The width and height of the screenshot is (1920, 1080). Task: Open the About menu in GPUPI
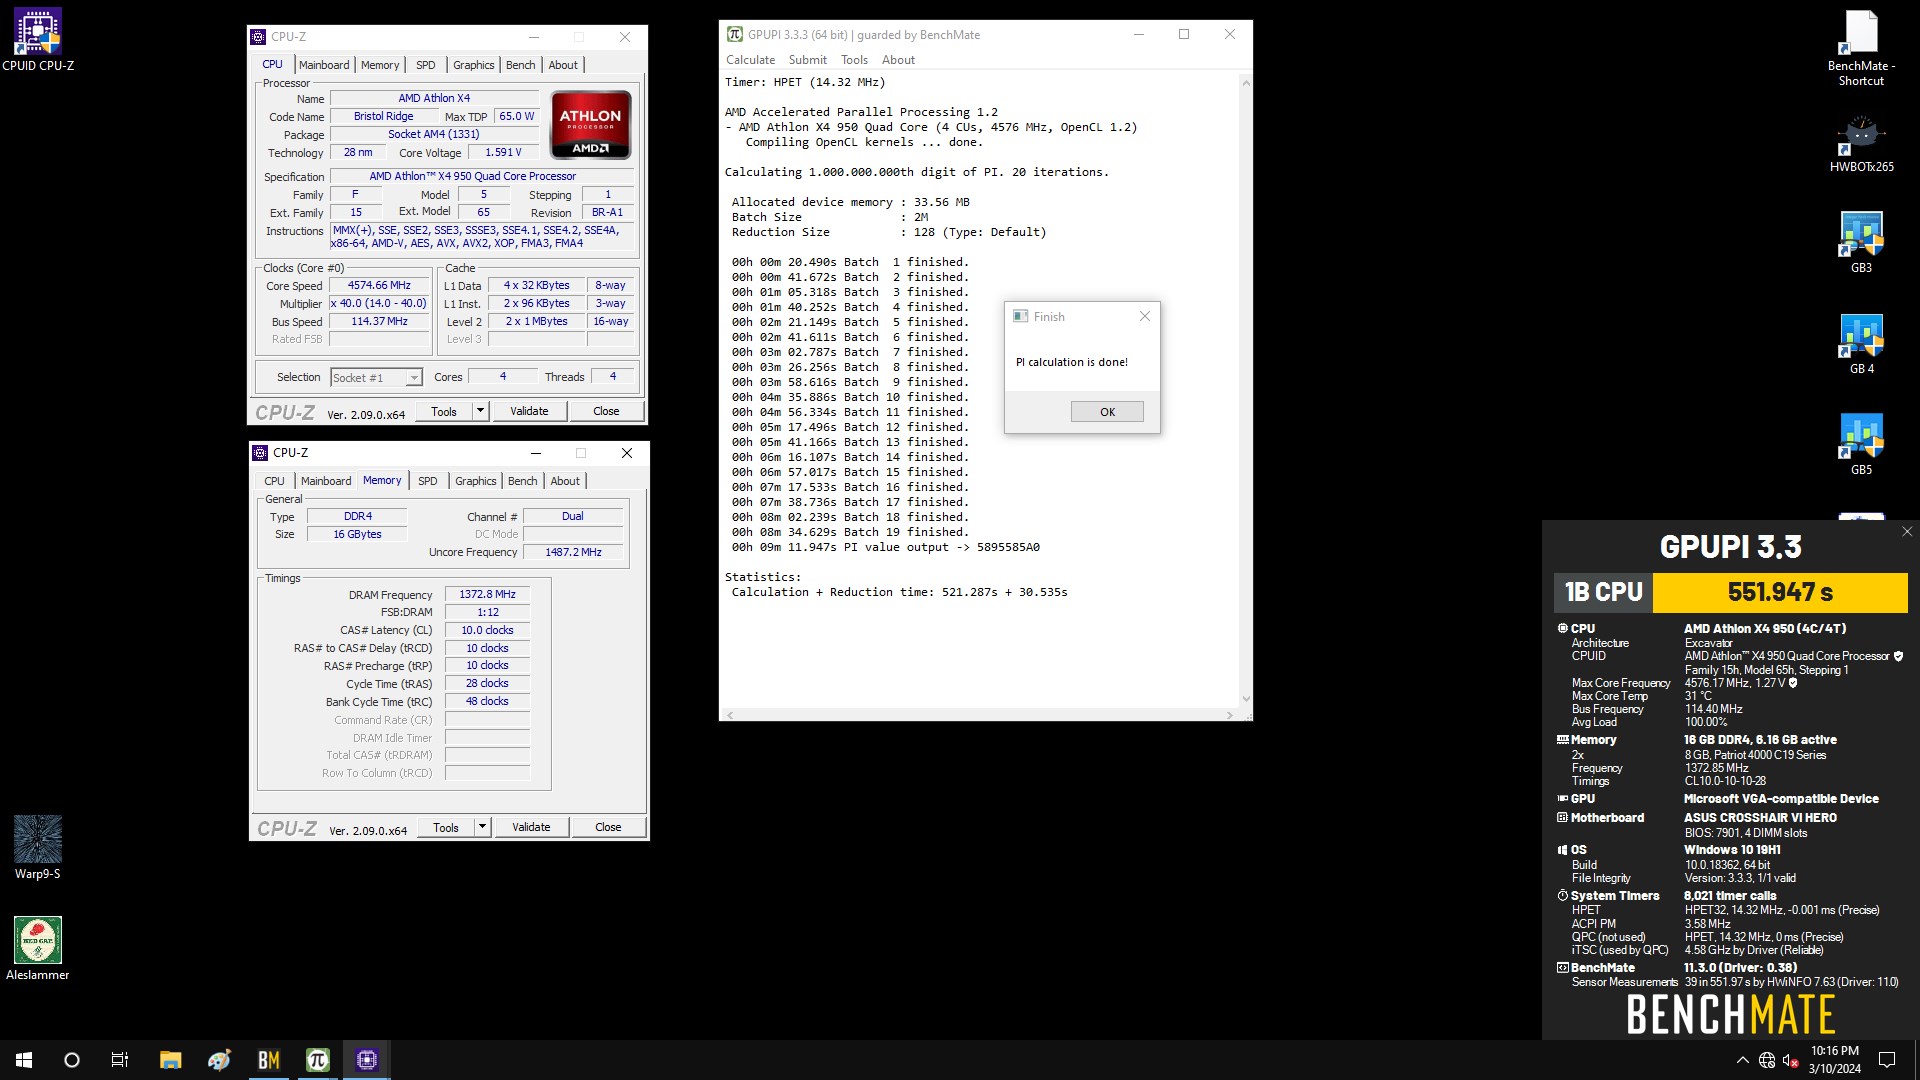pos(898,59)
